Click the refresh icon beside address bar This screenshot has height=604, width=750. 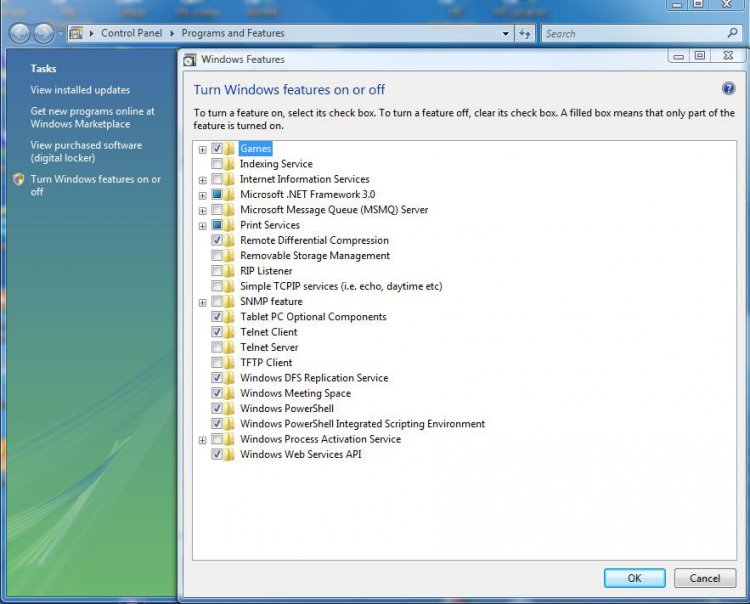(525, 33)
